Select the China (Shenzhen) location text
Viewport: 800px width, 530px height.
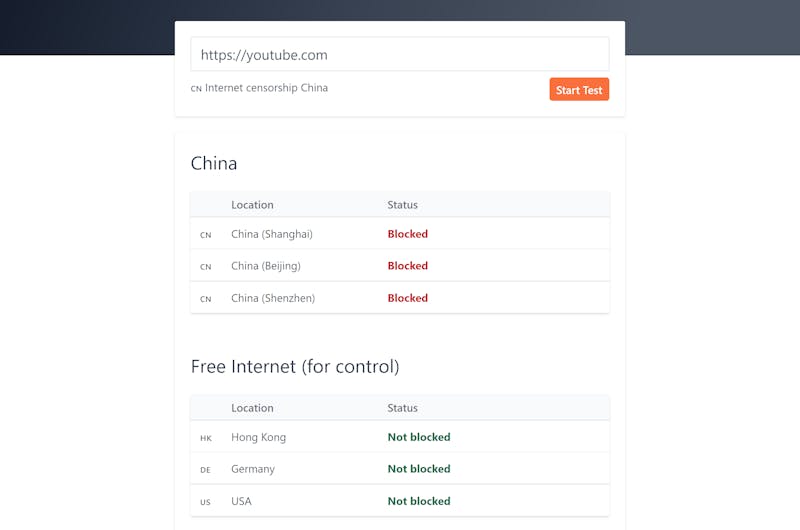point(273,298)
